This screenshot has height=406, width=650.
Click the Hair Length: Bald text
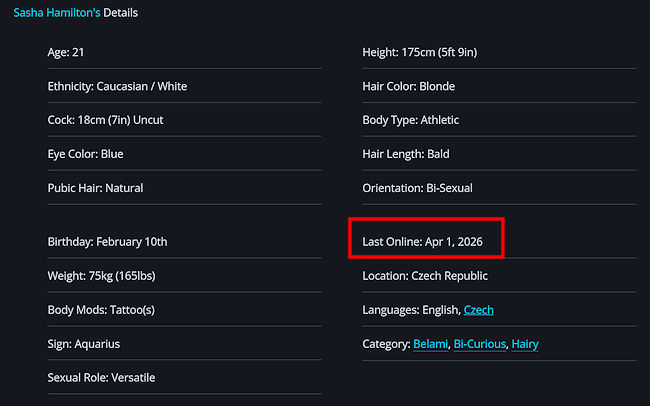(x=406, y=154)
